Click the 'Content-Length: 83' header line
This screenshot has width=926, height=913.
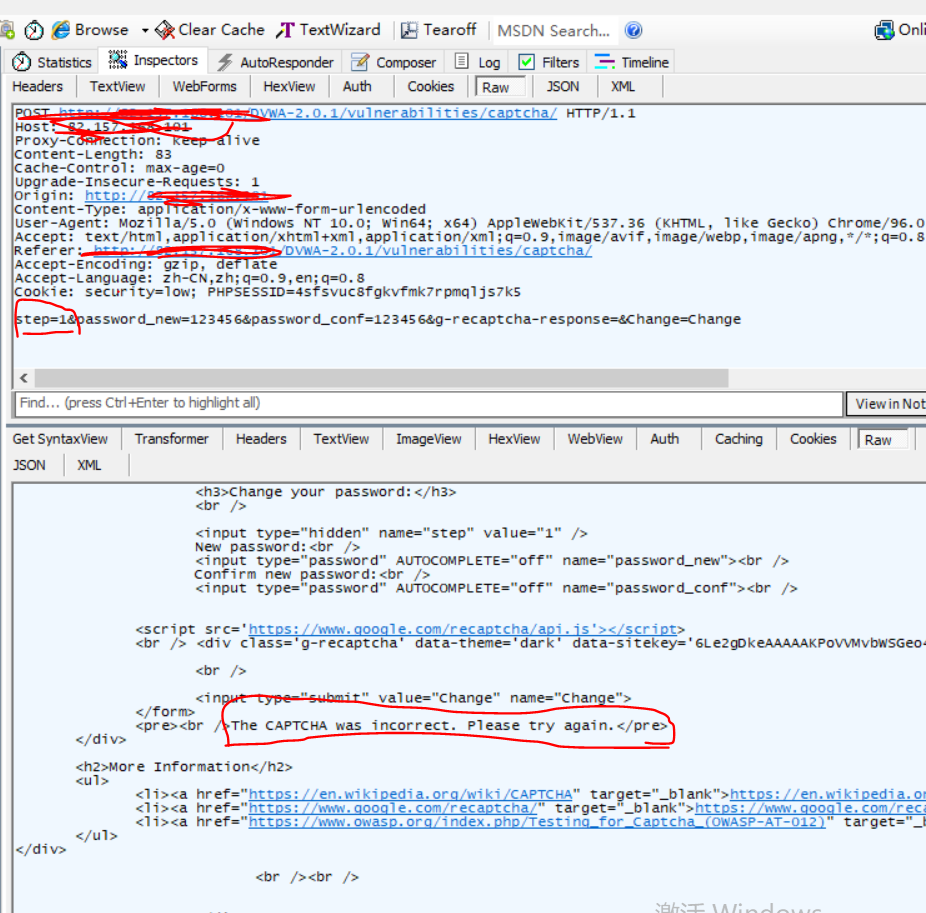pyautogui.click(x=93, y=155)
